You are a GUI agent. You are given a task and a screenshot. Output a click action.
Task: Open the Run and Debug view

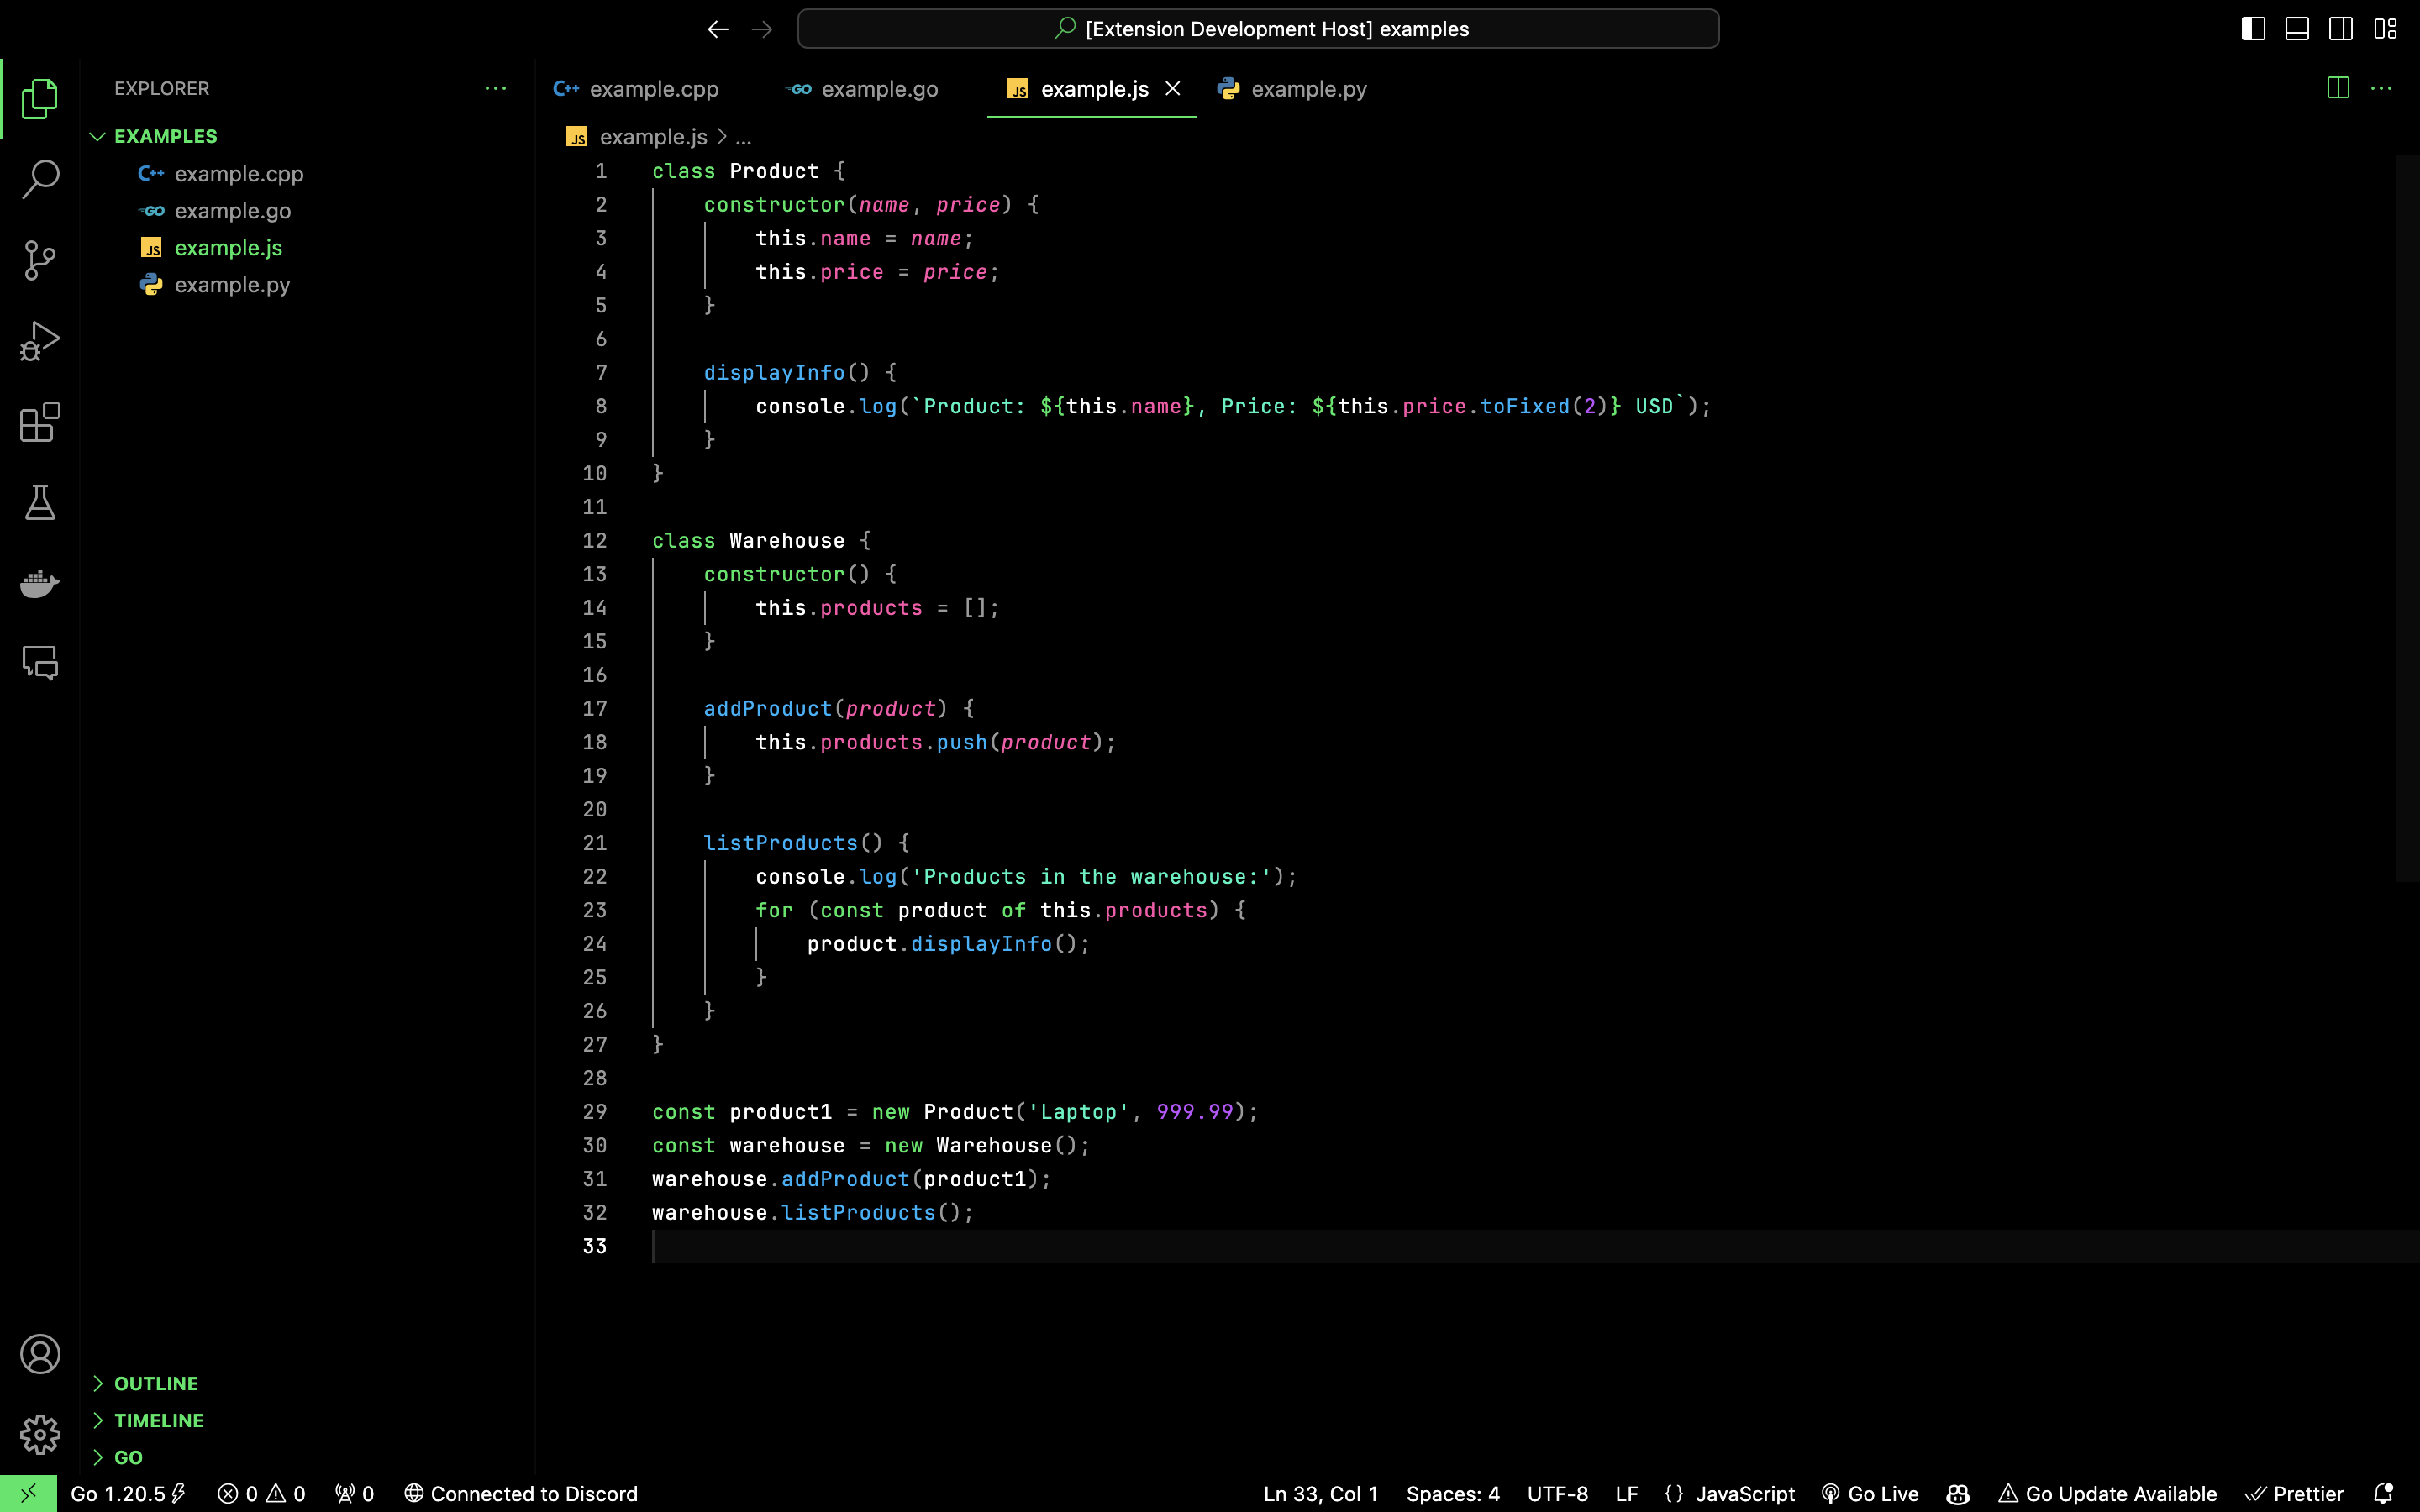pyautogui.click(x=40, y=341)
